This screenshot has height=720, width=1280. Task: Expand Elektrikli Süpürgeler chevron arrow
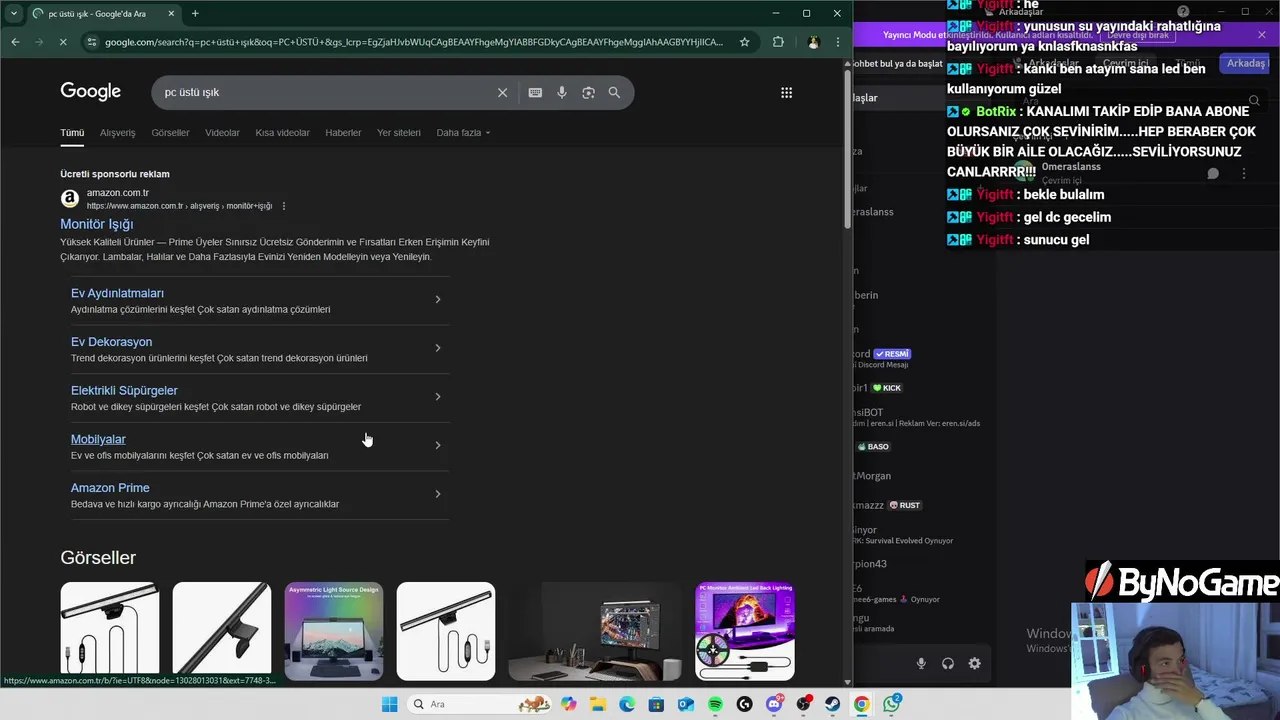tap(438, 397)
